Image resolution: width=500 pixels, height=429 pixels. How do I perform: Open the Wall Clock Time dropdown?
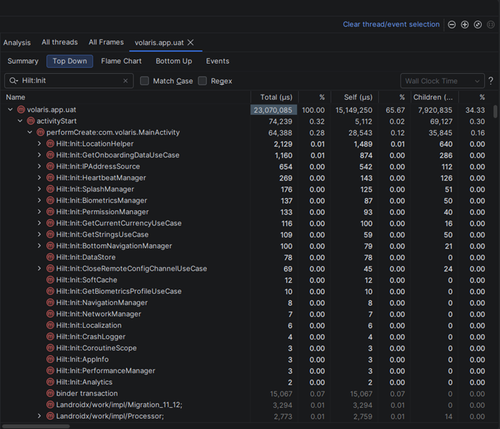click(442, 81)
